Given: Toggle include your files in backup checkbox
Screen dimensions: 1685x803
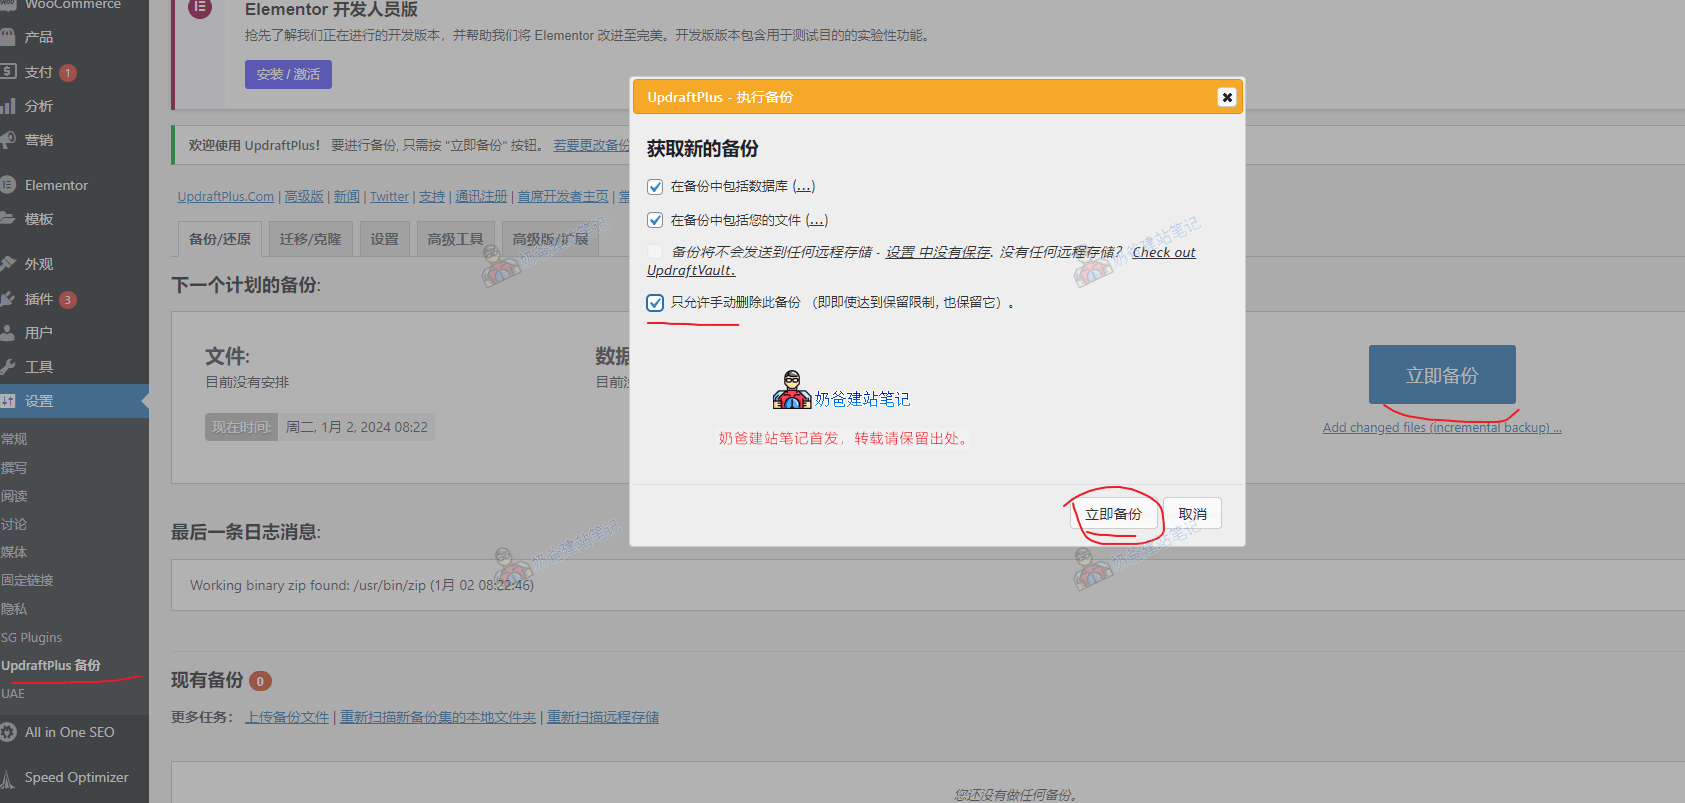Looking at the screenshot, I should pyautogui.click(x=655, y=220).
